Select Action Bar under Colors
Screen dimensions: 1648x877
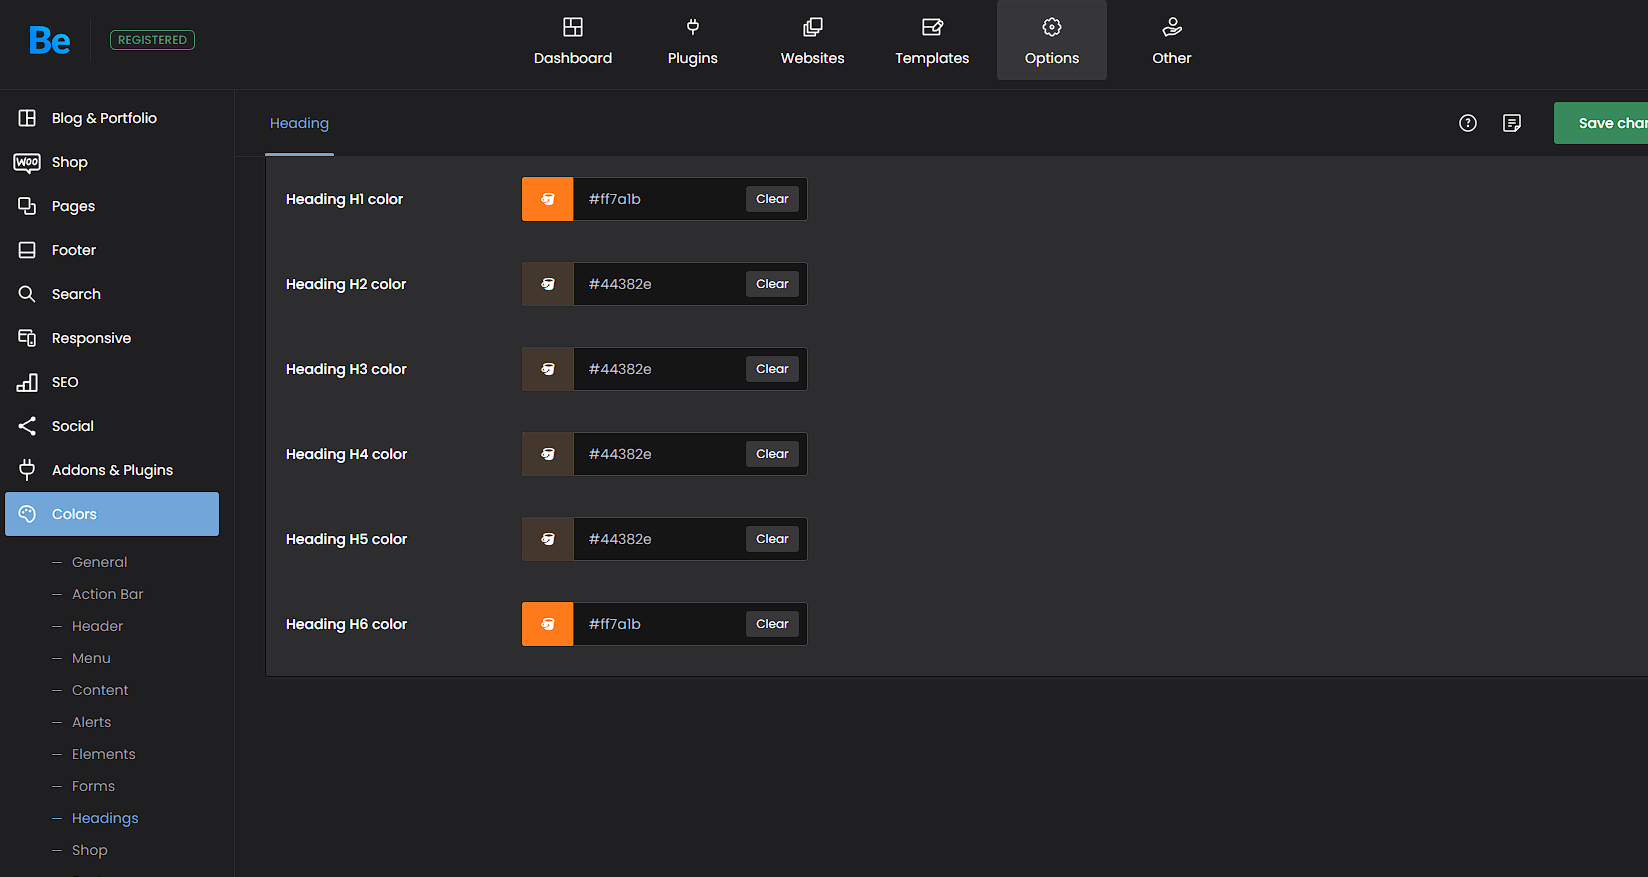point(107,594)
